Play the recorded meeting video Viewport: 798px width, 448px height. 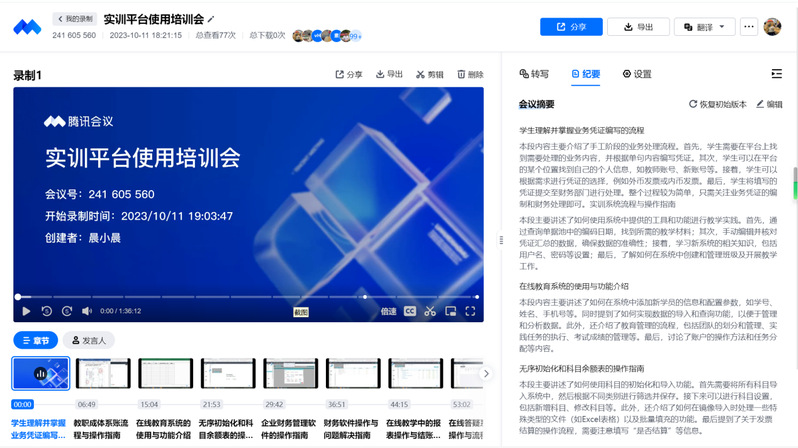(25, 311)
